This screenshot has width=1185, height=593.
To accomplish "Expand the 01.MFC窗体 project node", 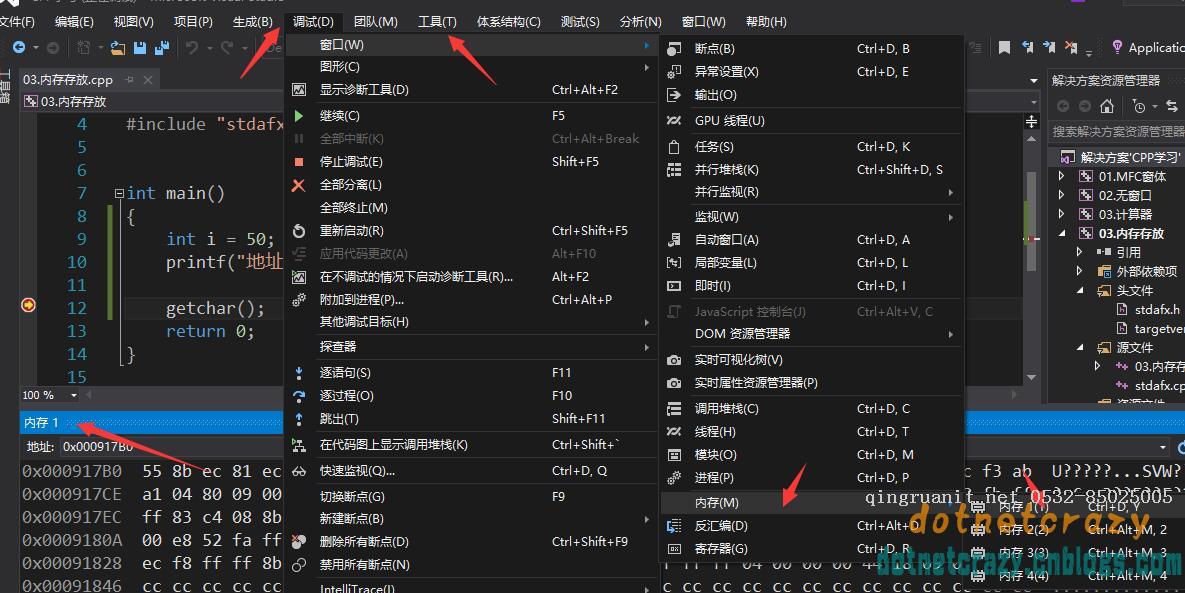I will [x=1062, y=176].
